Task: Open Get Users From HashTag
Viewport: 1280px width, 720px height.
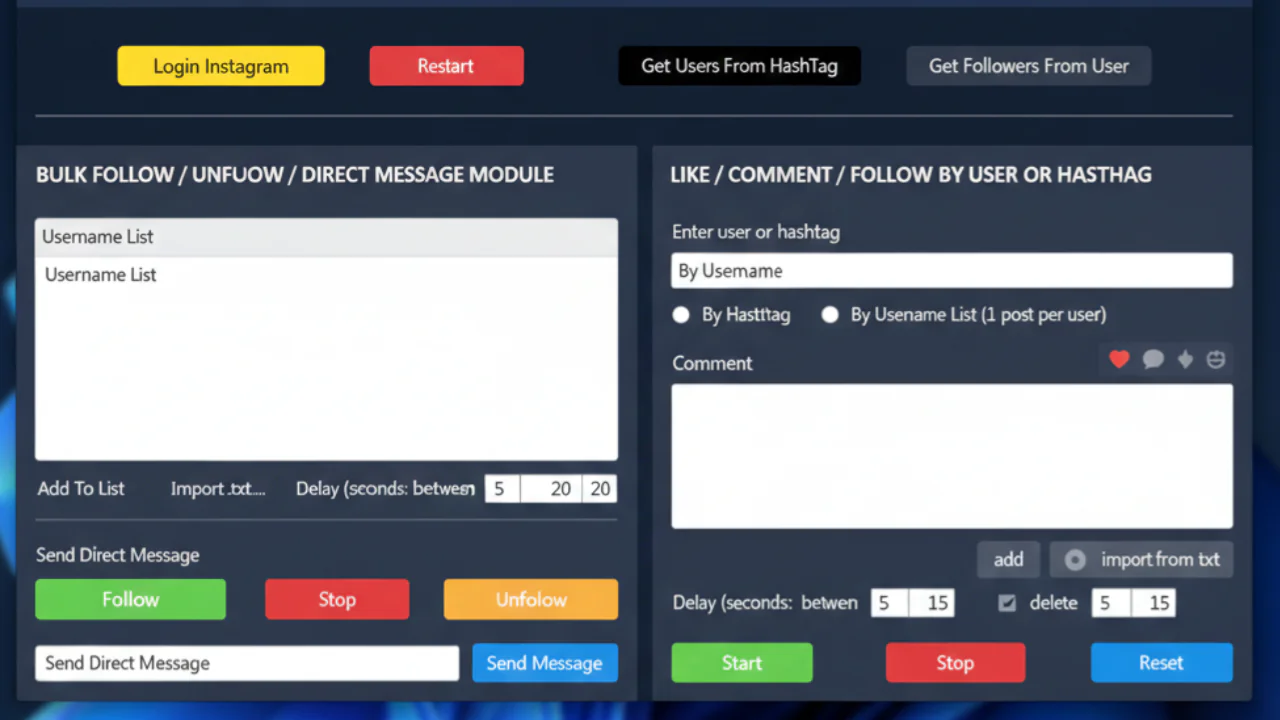Action: point(739,65)
